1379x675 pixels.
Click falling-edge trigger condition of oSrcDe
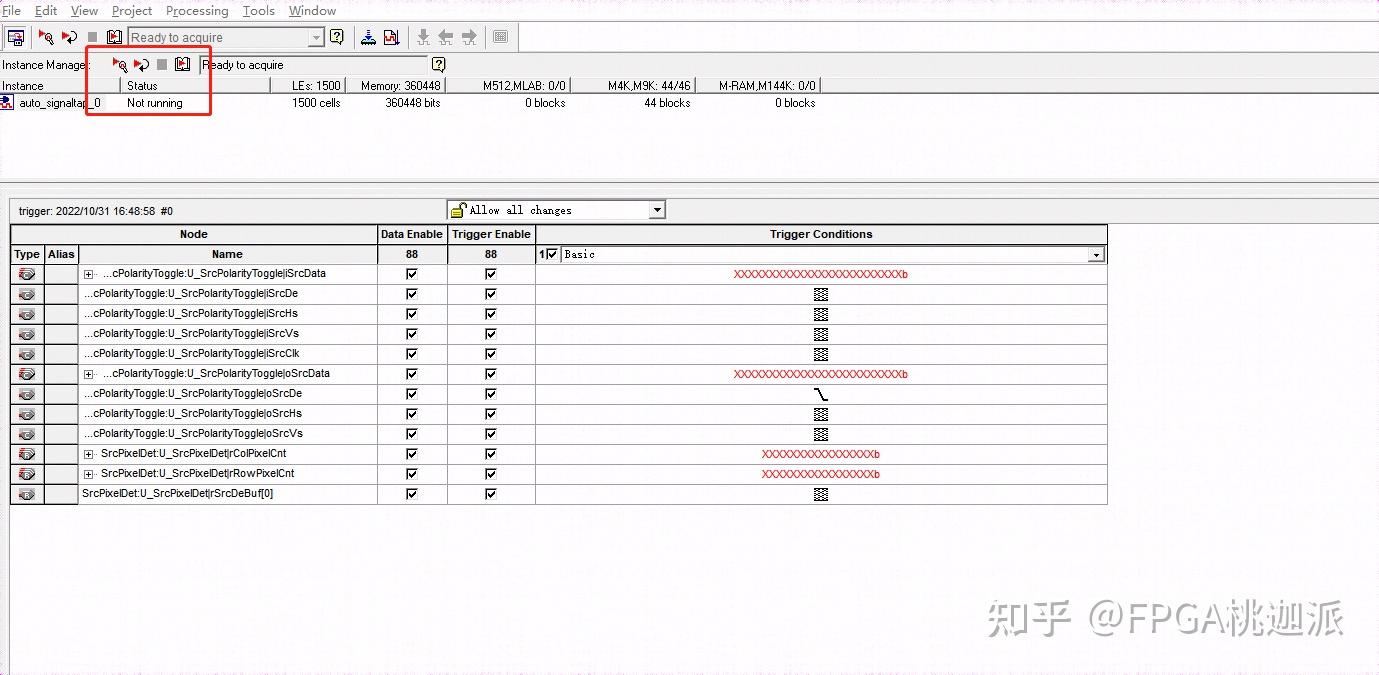point(821,394)
